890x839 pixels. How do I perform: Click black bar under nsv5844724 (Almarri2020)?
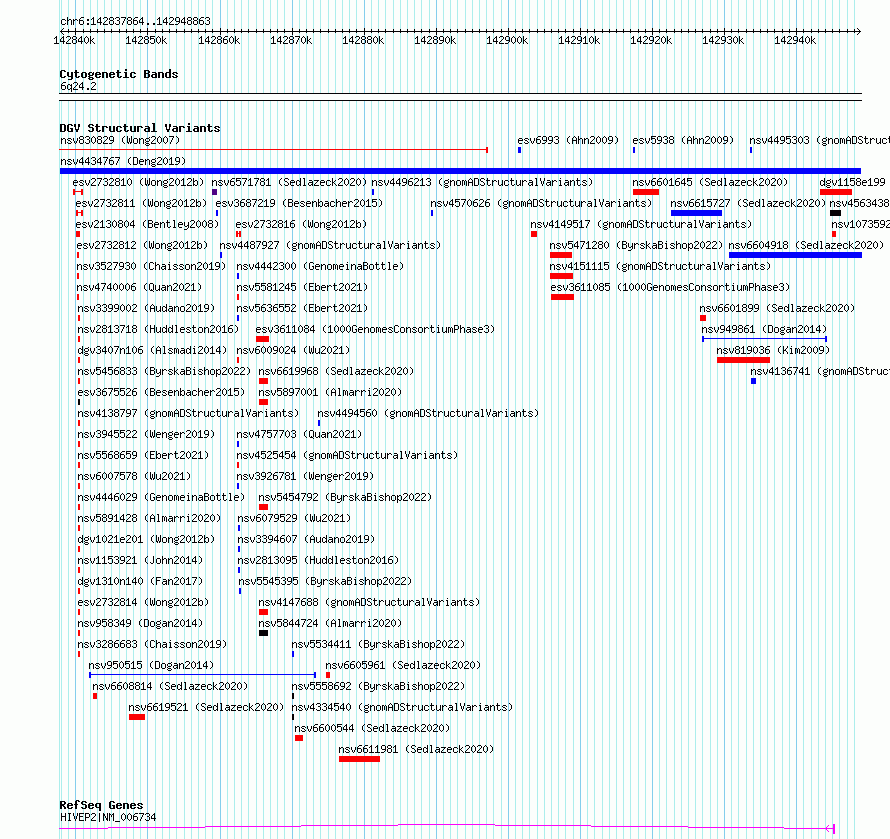(x=263, y=633)
